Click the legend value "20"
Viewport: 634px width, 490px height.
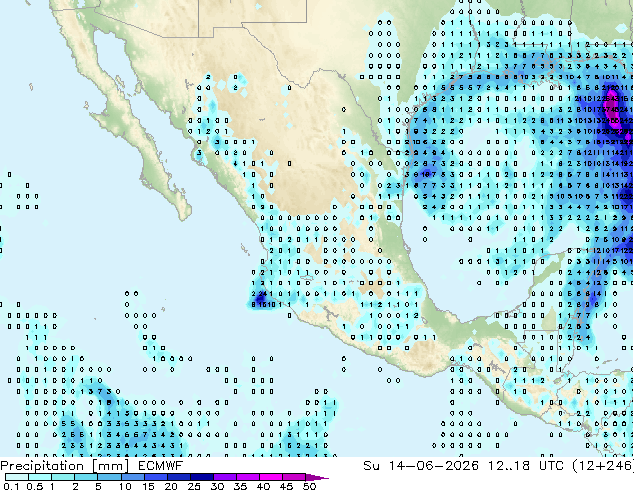[x=171, y=486]
